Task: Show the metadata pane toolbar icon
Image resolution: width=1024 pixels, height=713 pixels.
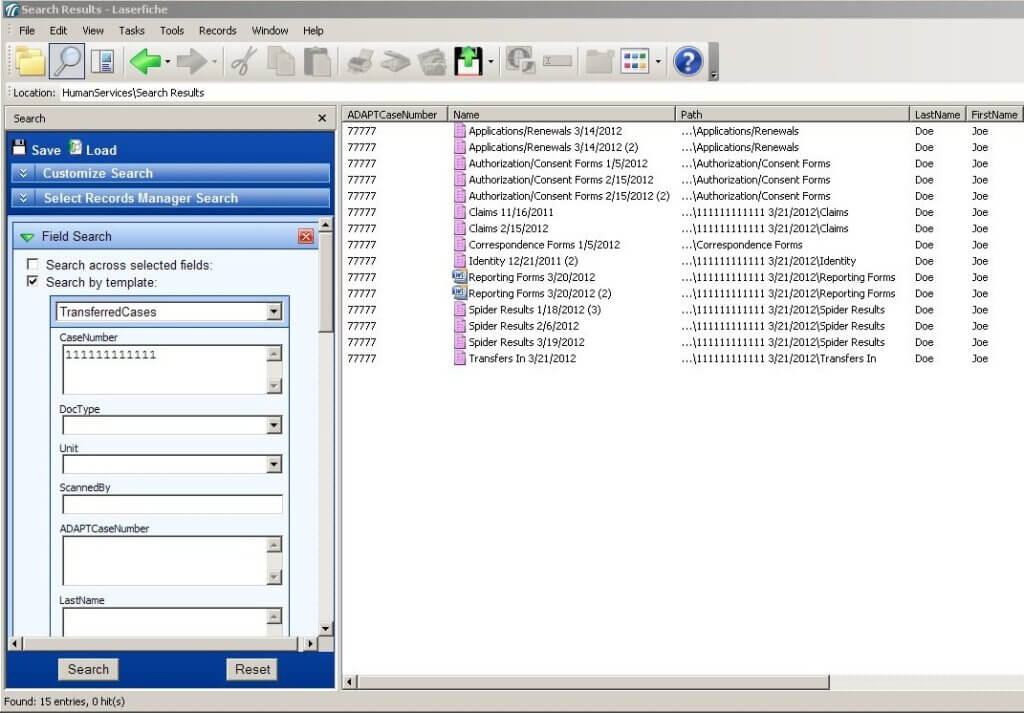Action: point(102,62)
